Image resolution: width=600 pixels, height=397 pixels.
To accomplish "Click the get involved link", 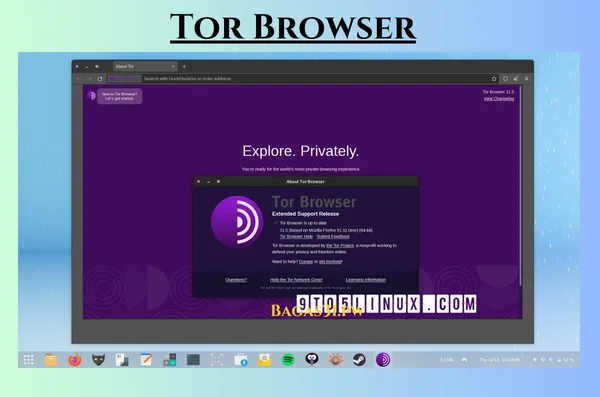I will (x=330, y=262).
